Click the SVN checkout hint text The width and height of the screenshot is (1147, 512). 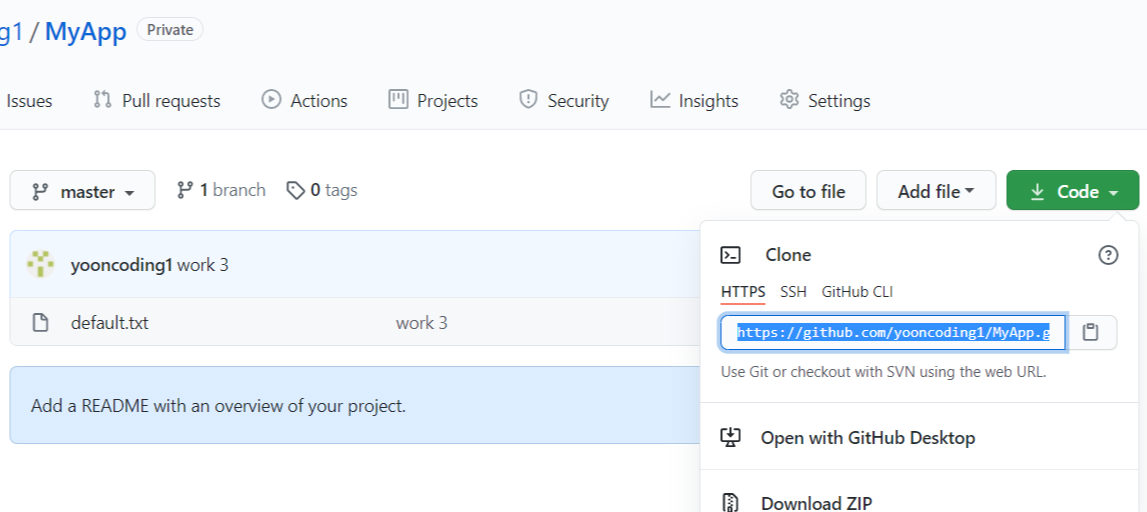coord(884,372)
